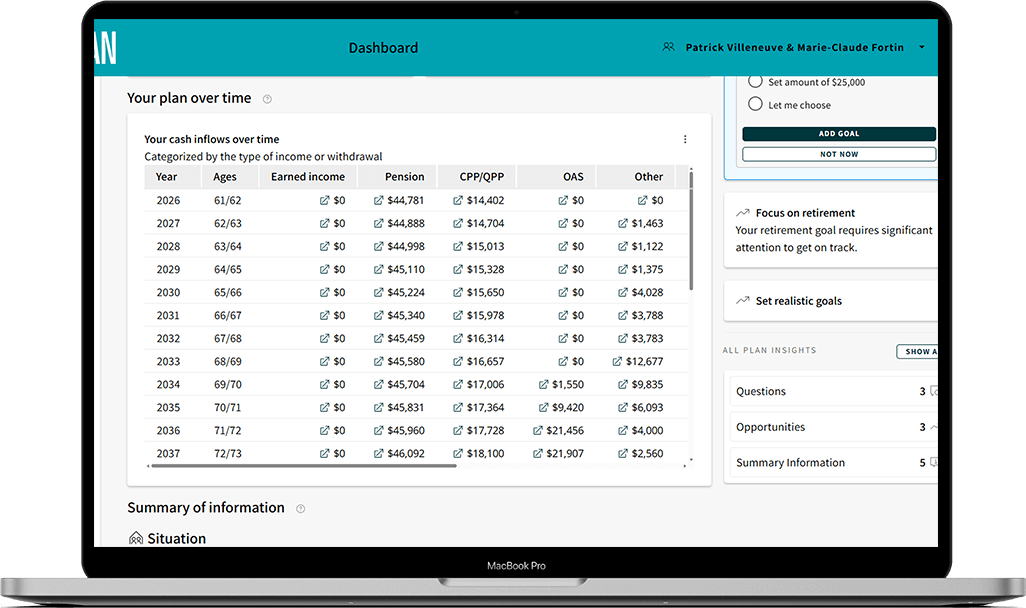Expand the Summary Information section
1026x608 pixels.
pyautogui.click(x=932, y=462)
